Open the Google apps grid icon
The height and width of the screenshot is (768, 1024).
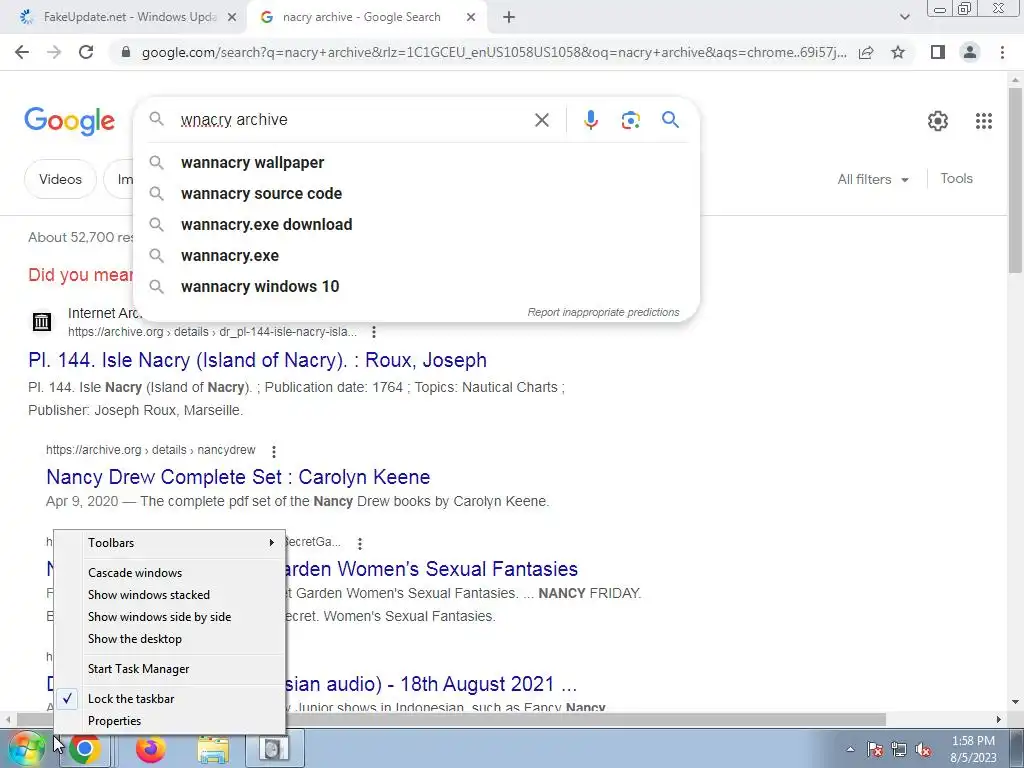pyautogui.click(x=984, y=121)
